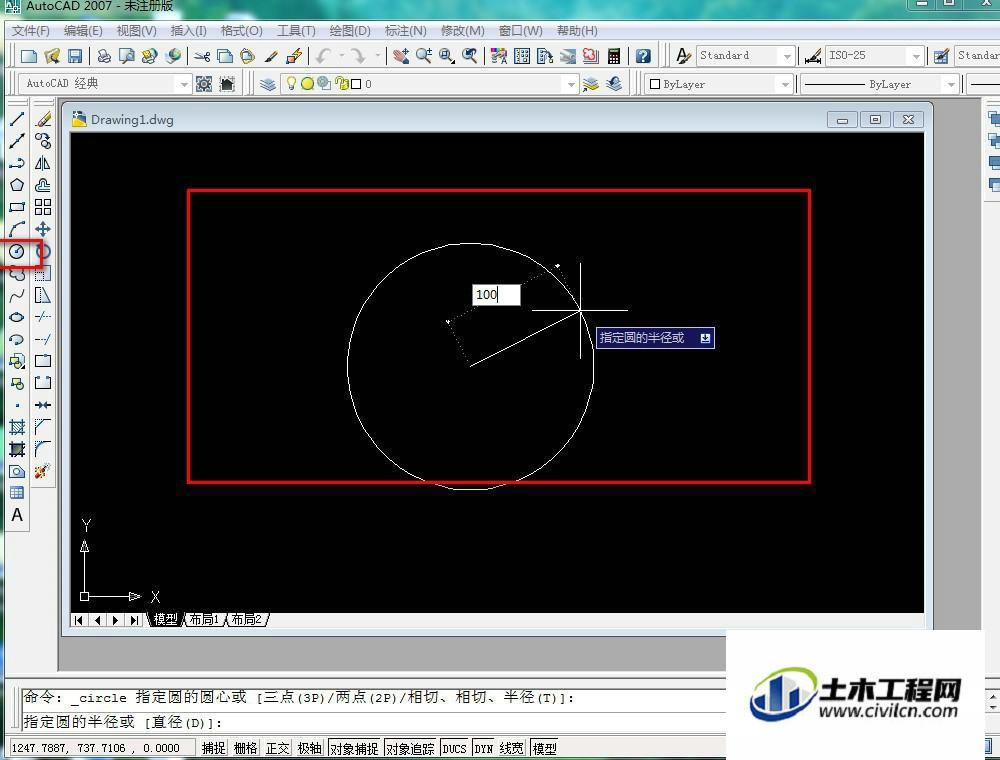Select the Offset modify tool
Image resolution: width=1000 pixels, height=760 pixels.
coord(43,185)
